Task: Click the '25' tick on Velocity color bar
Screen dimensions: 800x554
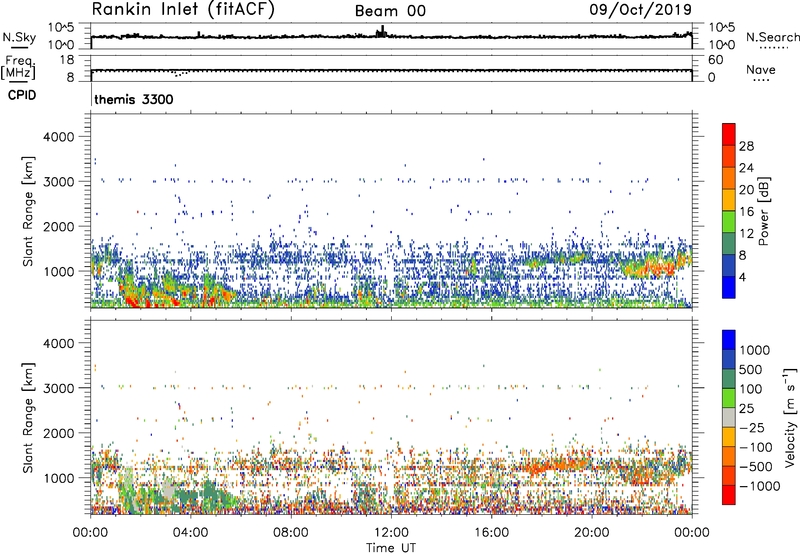Action: pyautogui.click(x=746, y=409)
